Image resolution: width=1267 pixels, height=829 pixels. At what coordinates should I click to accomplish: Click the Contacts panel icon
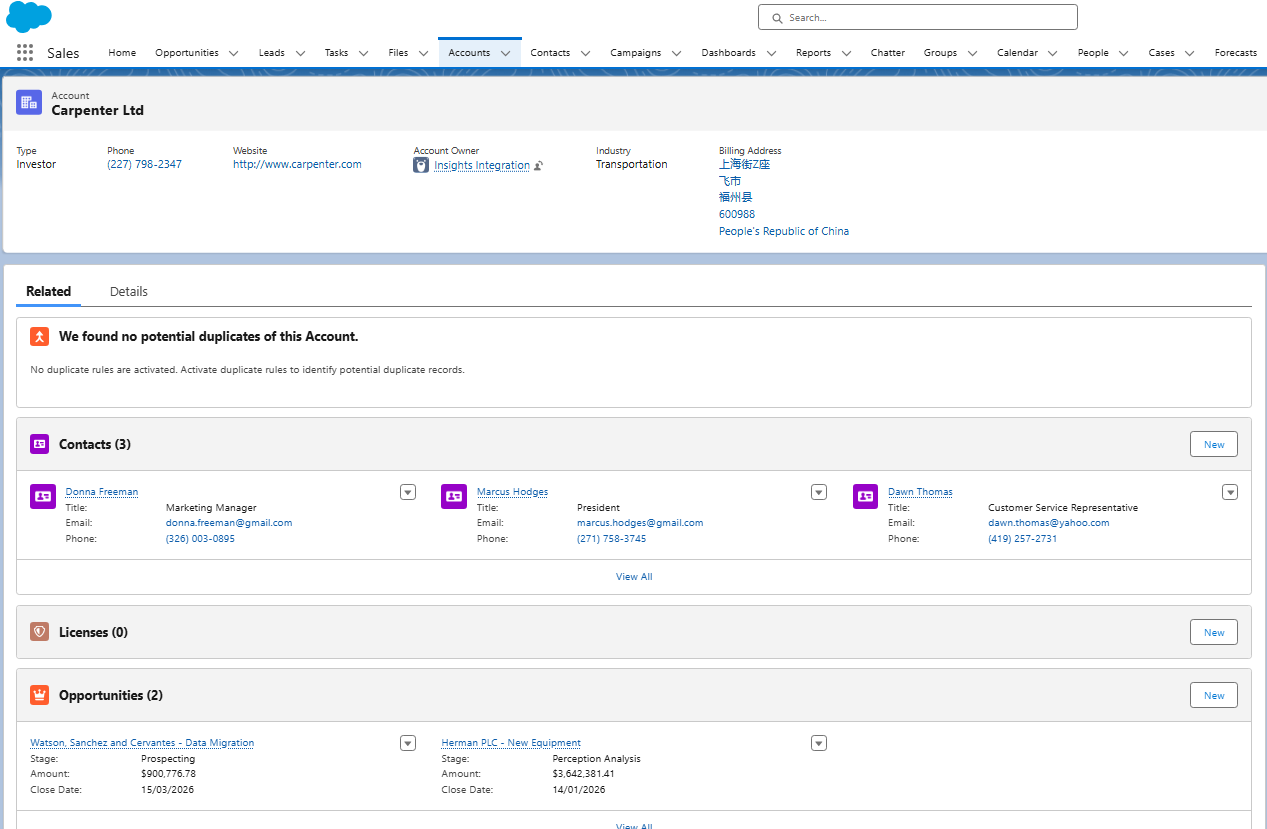pyautogui.click(x=39, y=443)
